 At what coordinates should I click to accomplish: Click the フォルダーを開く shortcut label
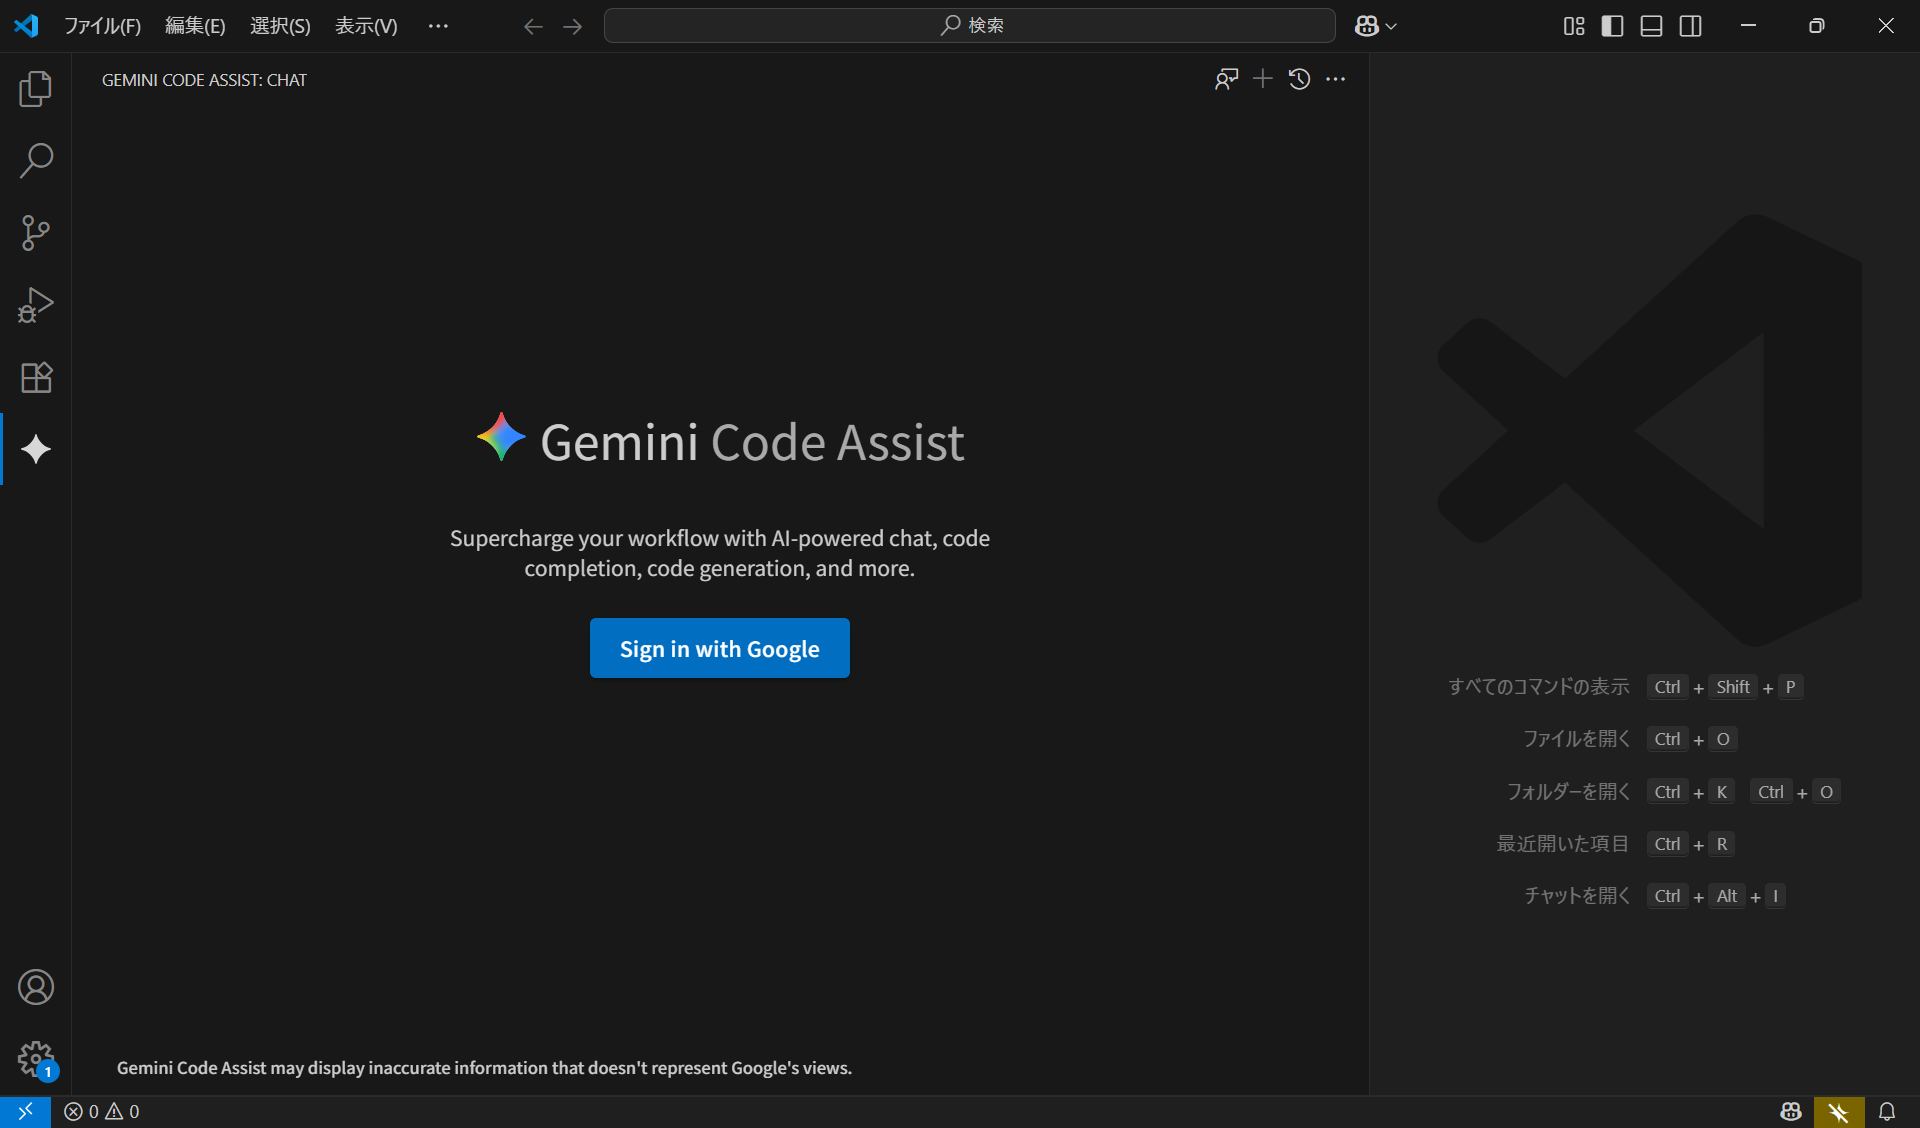tap(1568, 792)
